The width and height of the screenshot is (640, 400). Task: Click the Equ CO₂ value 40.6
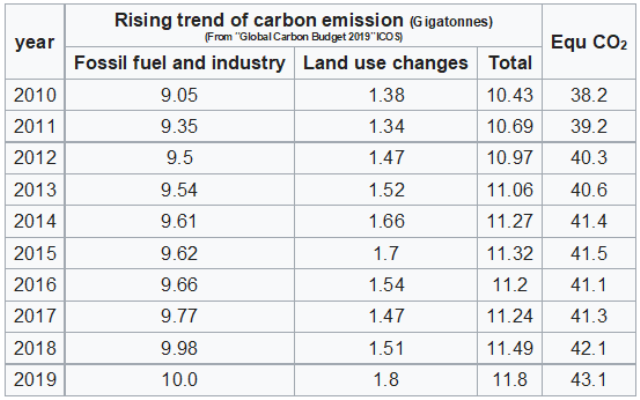589,191
